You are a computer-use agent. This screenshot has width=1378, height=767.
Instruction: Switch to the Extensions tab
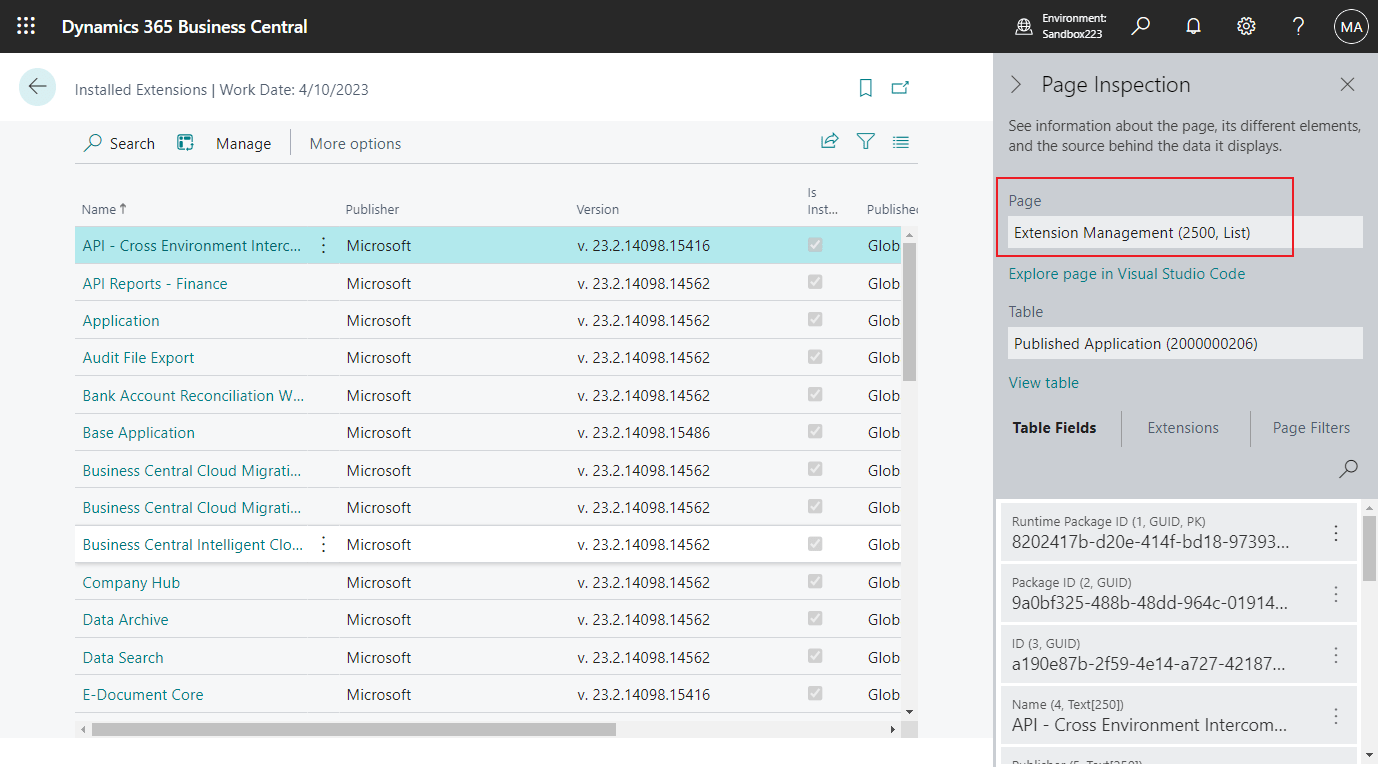(x=1182, y=428)
